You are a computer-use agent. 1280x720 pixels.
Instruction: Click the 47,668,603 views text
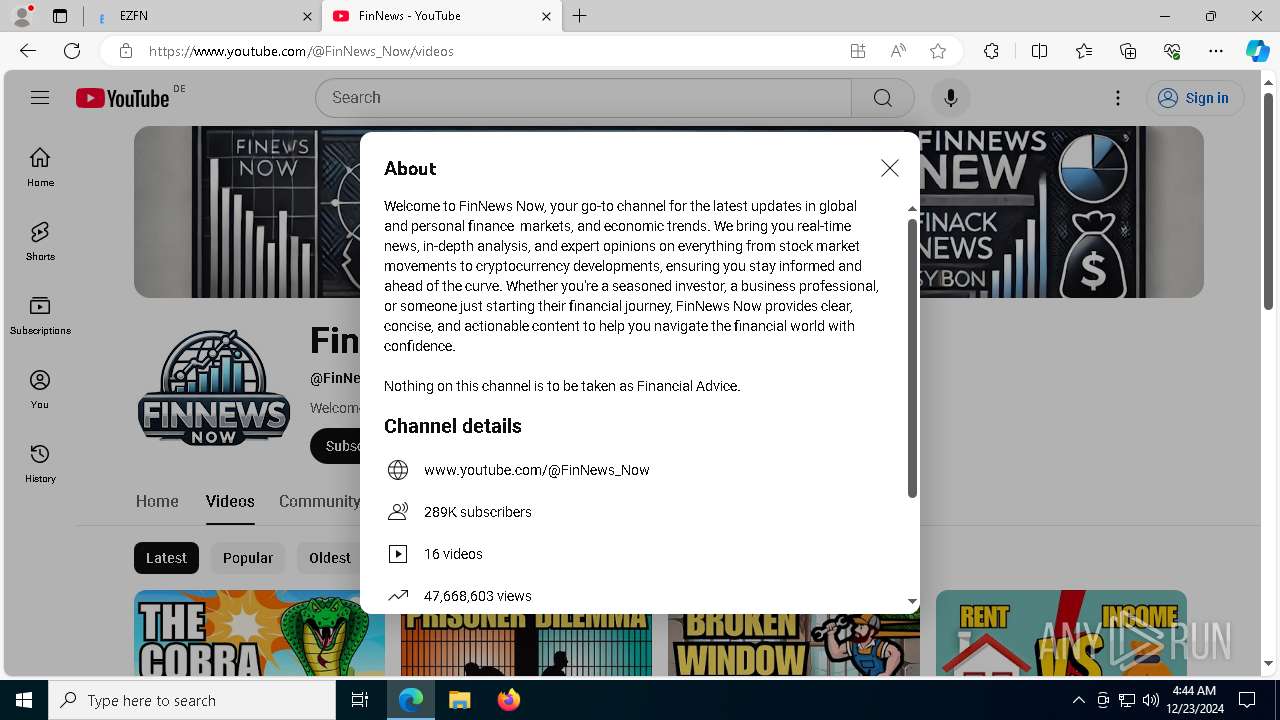(478, 596)
